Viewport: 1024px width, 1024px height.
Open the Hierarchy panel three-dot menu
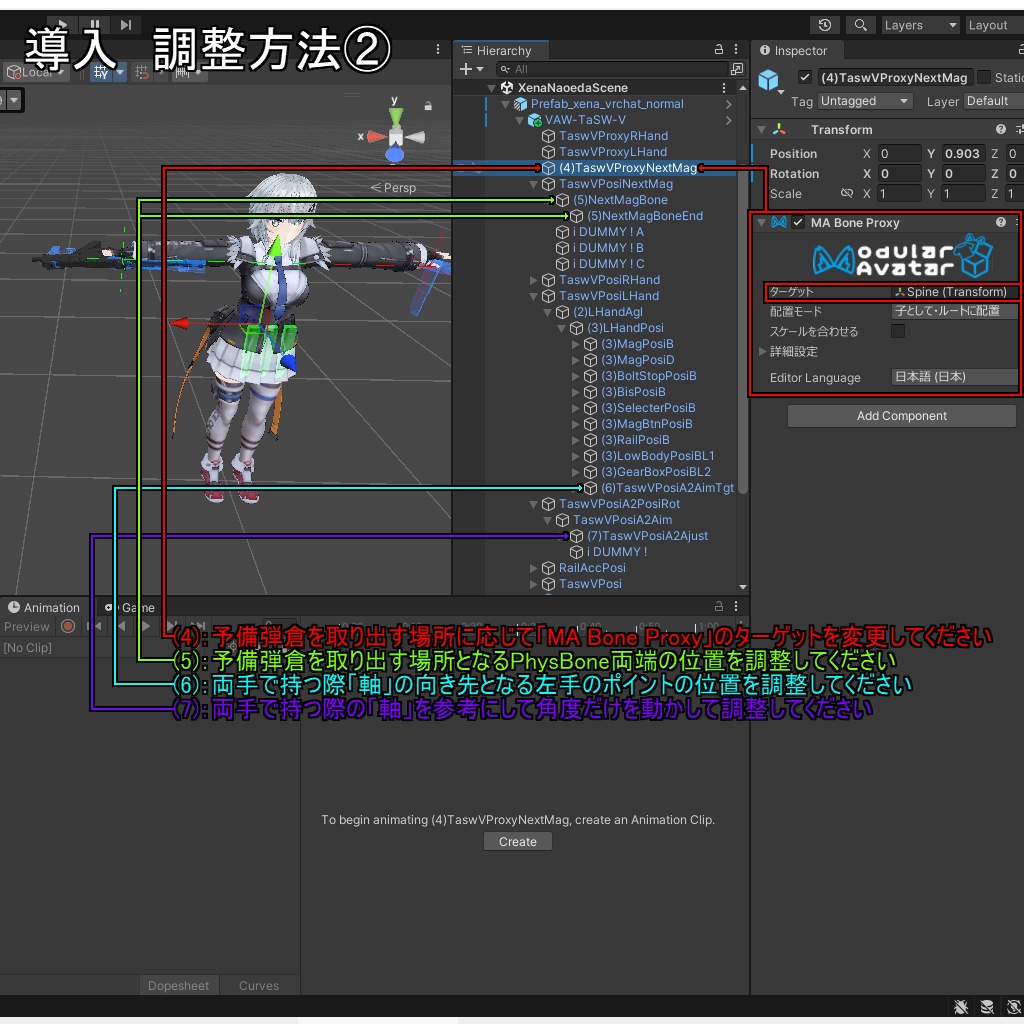tap(736, 49)
